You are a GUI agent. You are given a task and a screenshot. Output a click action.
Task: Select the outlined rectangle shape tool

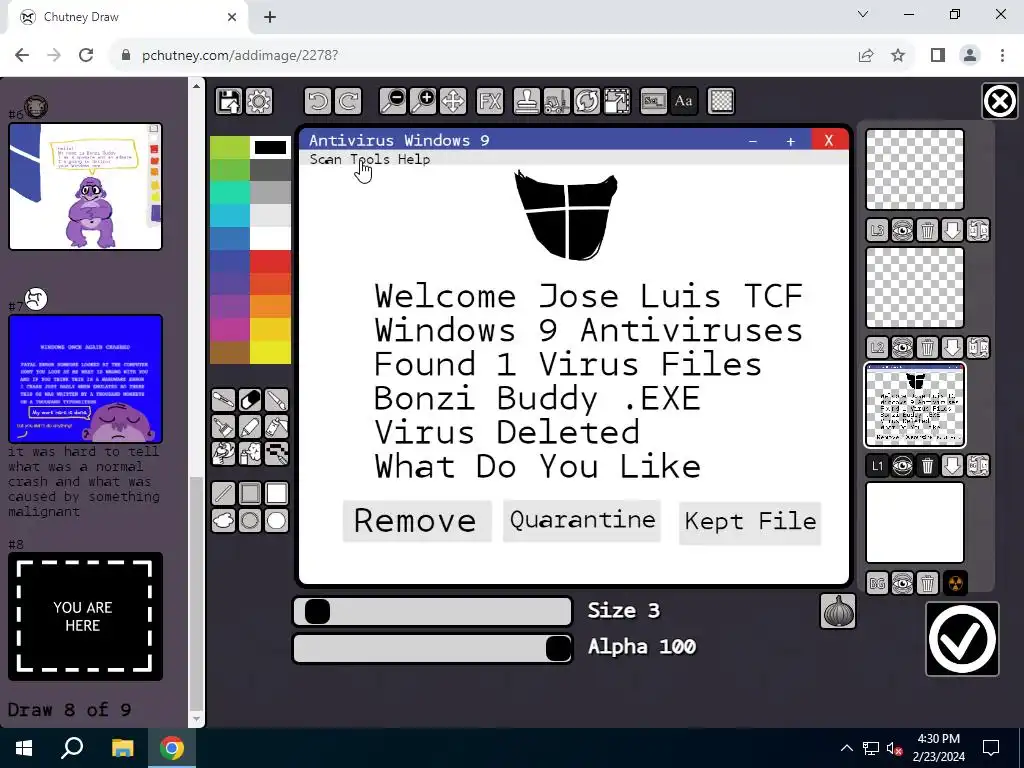(250, 493)
